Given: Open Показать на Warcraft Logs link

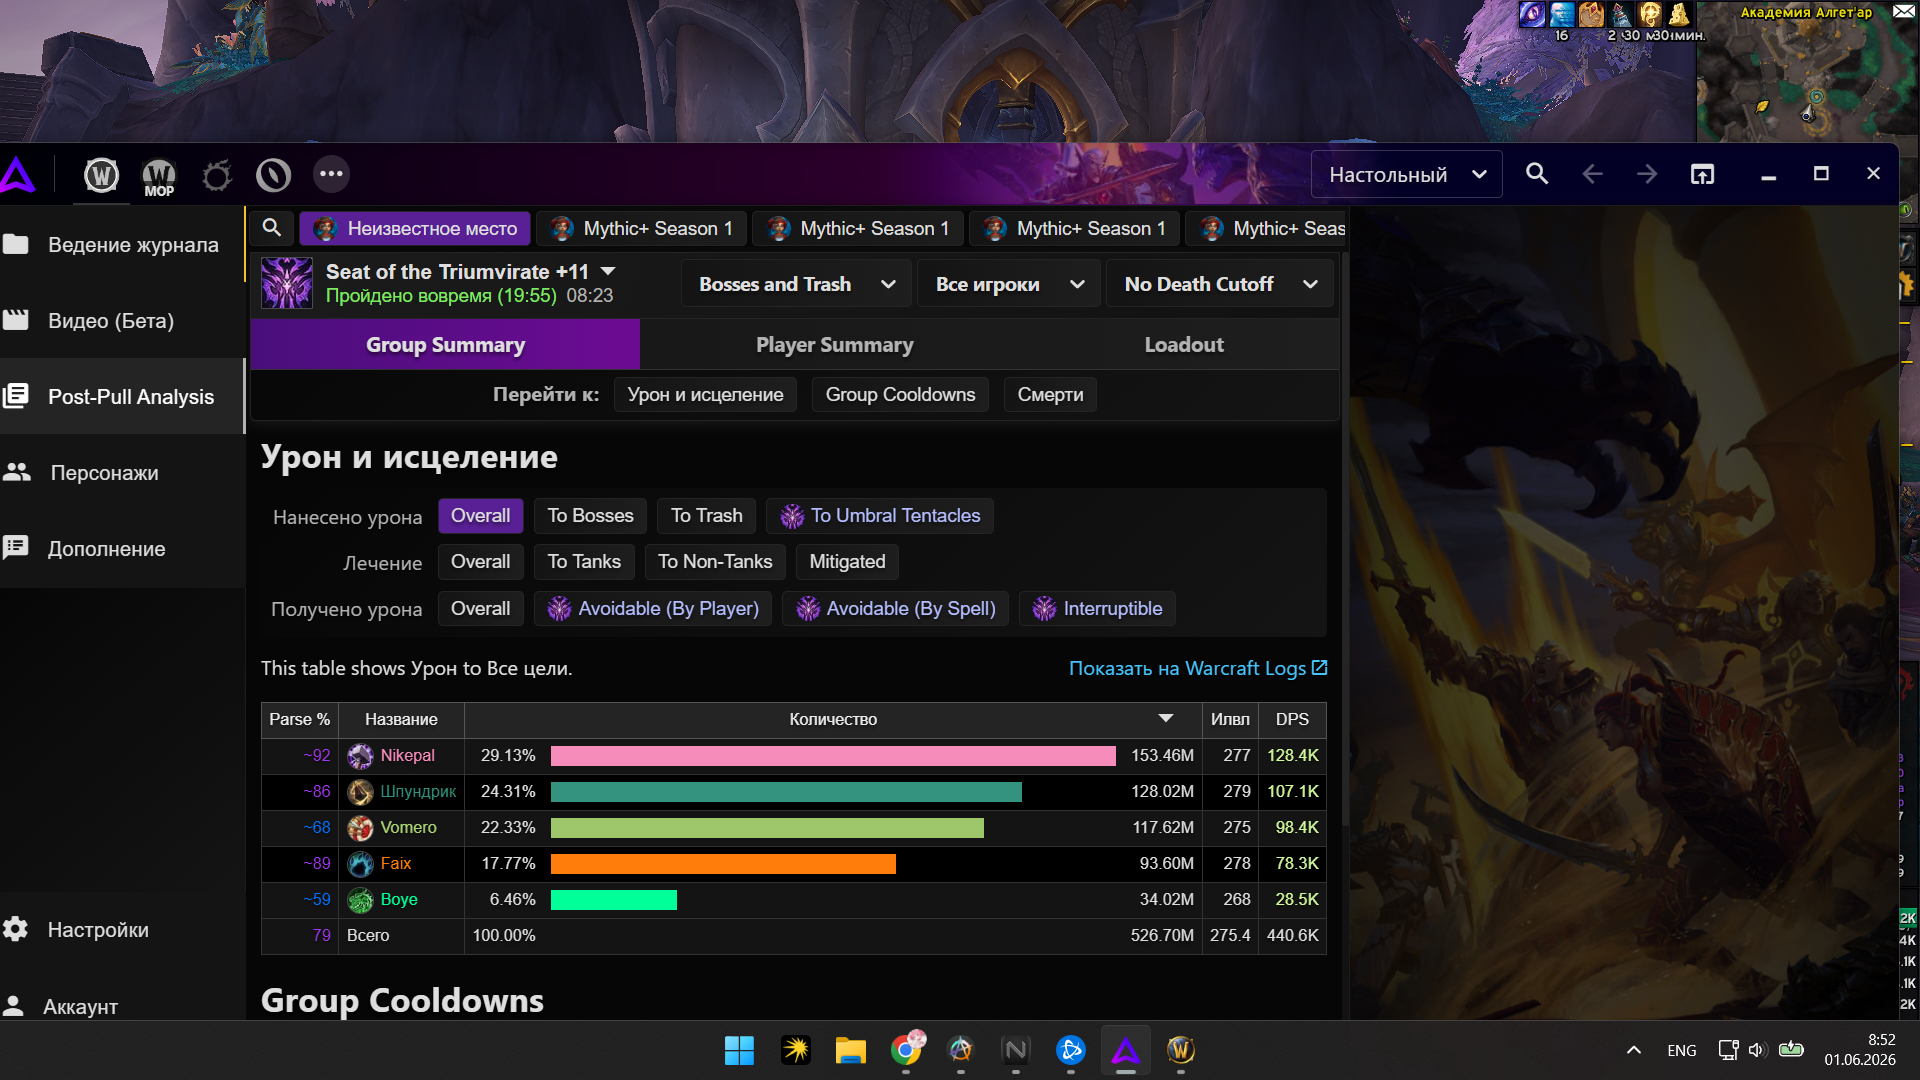Looking at the screenshot, I should click(x=1198, y=668).
